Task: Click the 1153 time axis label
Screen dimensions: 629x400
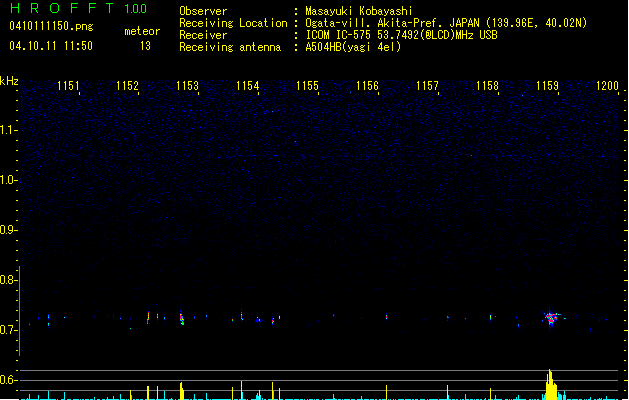Action: click(187, 86)
